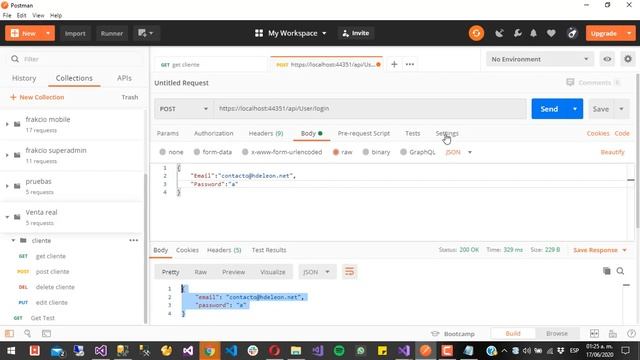The width and height of the screenshot is (640, 360).
Task: Select the raw body radio
Action: pos(336,152)
